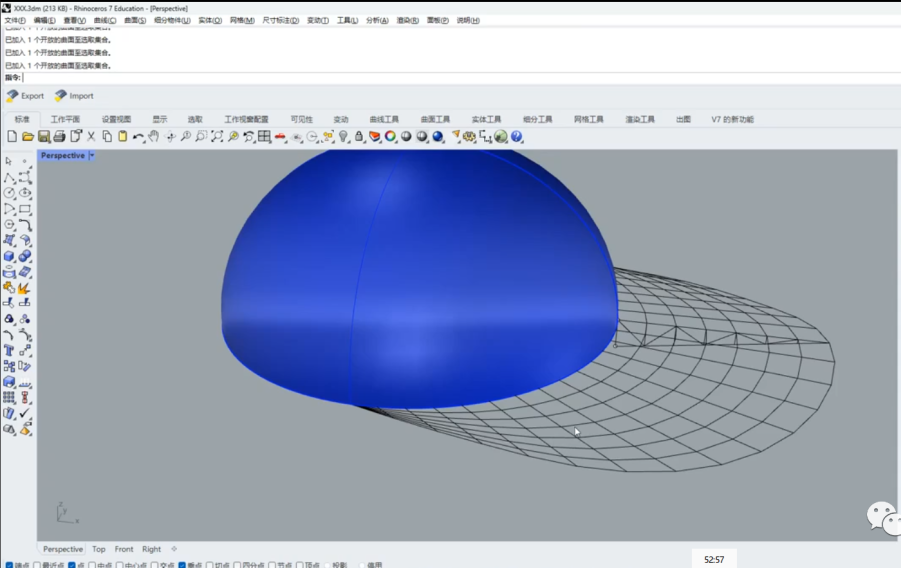Click the Undo arrow icon
The image size is (901, 568).
pos(138,137)
